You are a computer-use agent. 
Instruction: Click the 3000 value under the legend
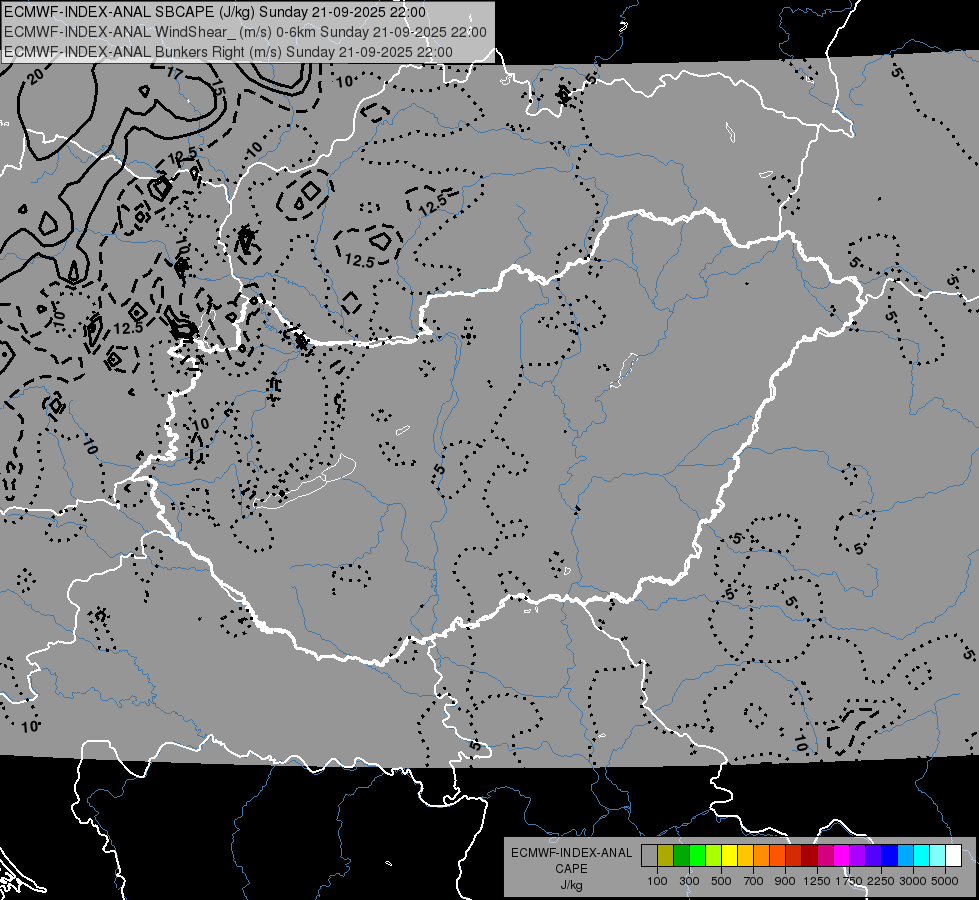click(x=913, y=881)
